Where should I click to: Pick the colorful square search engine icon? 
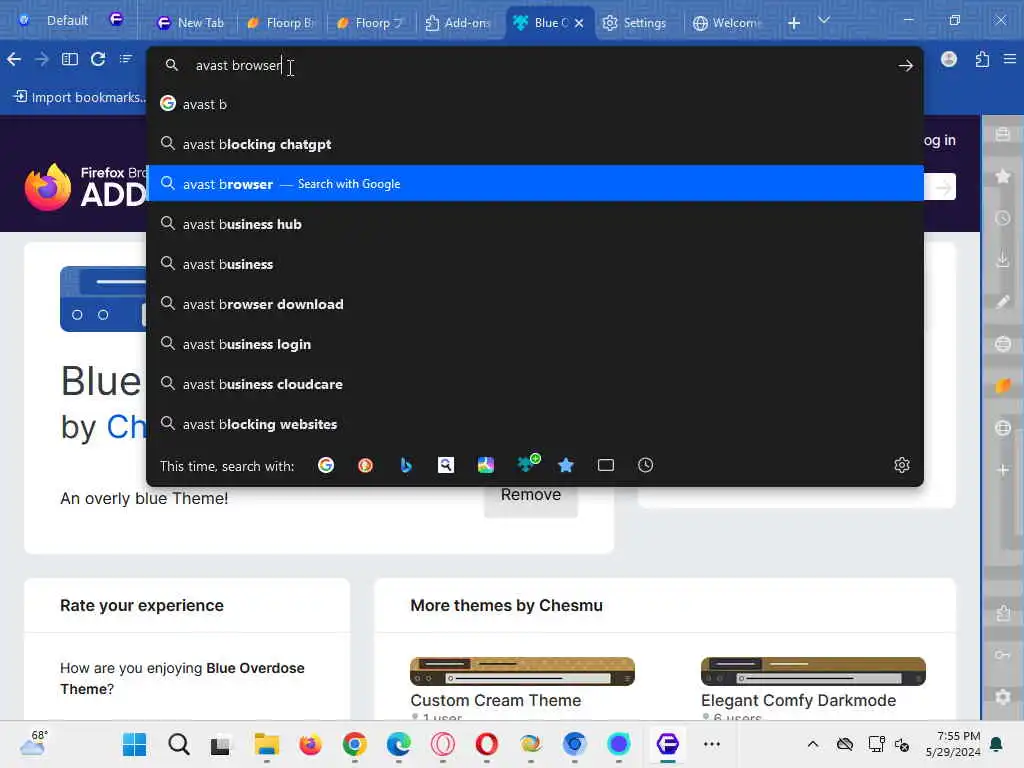pos(486,465)
